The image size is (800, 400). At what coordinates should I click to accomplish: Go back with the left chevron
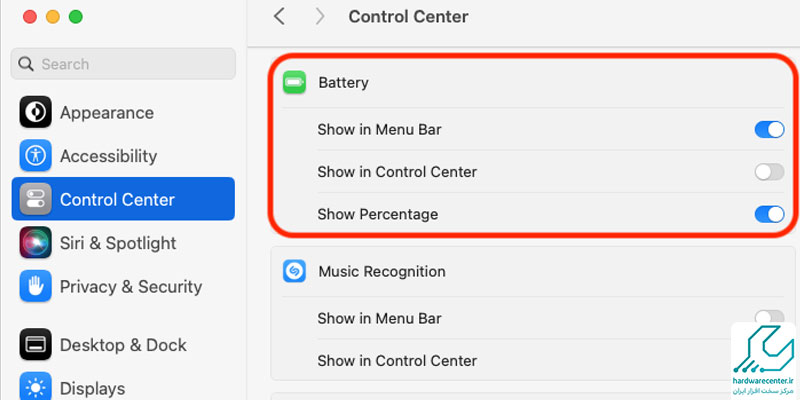click(279, 16)
